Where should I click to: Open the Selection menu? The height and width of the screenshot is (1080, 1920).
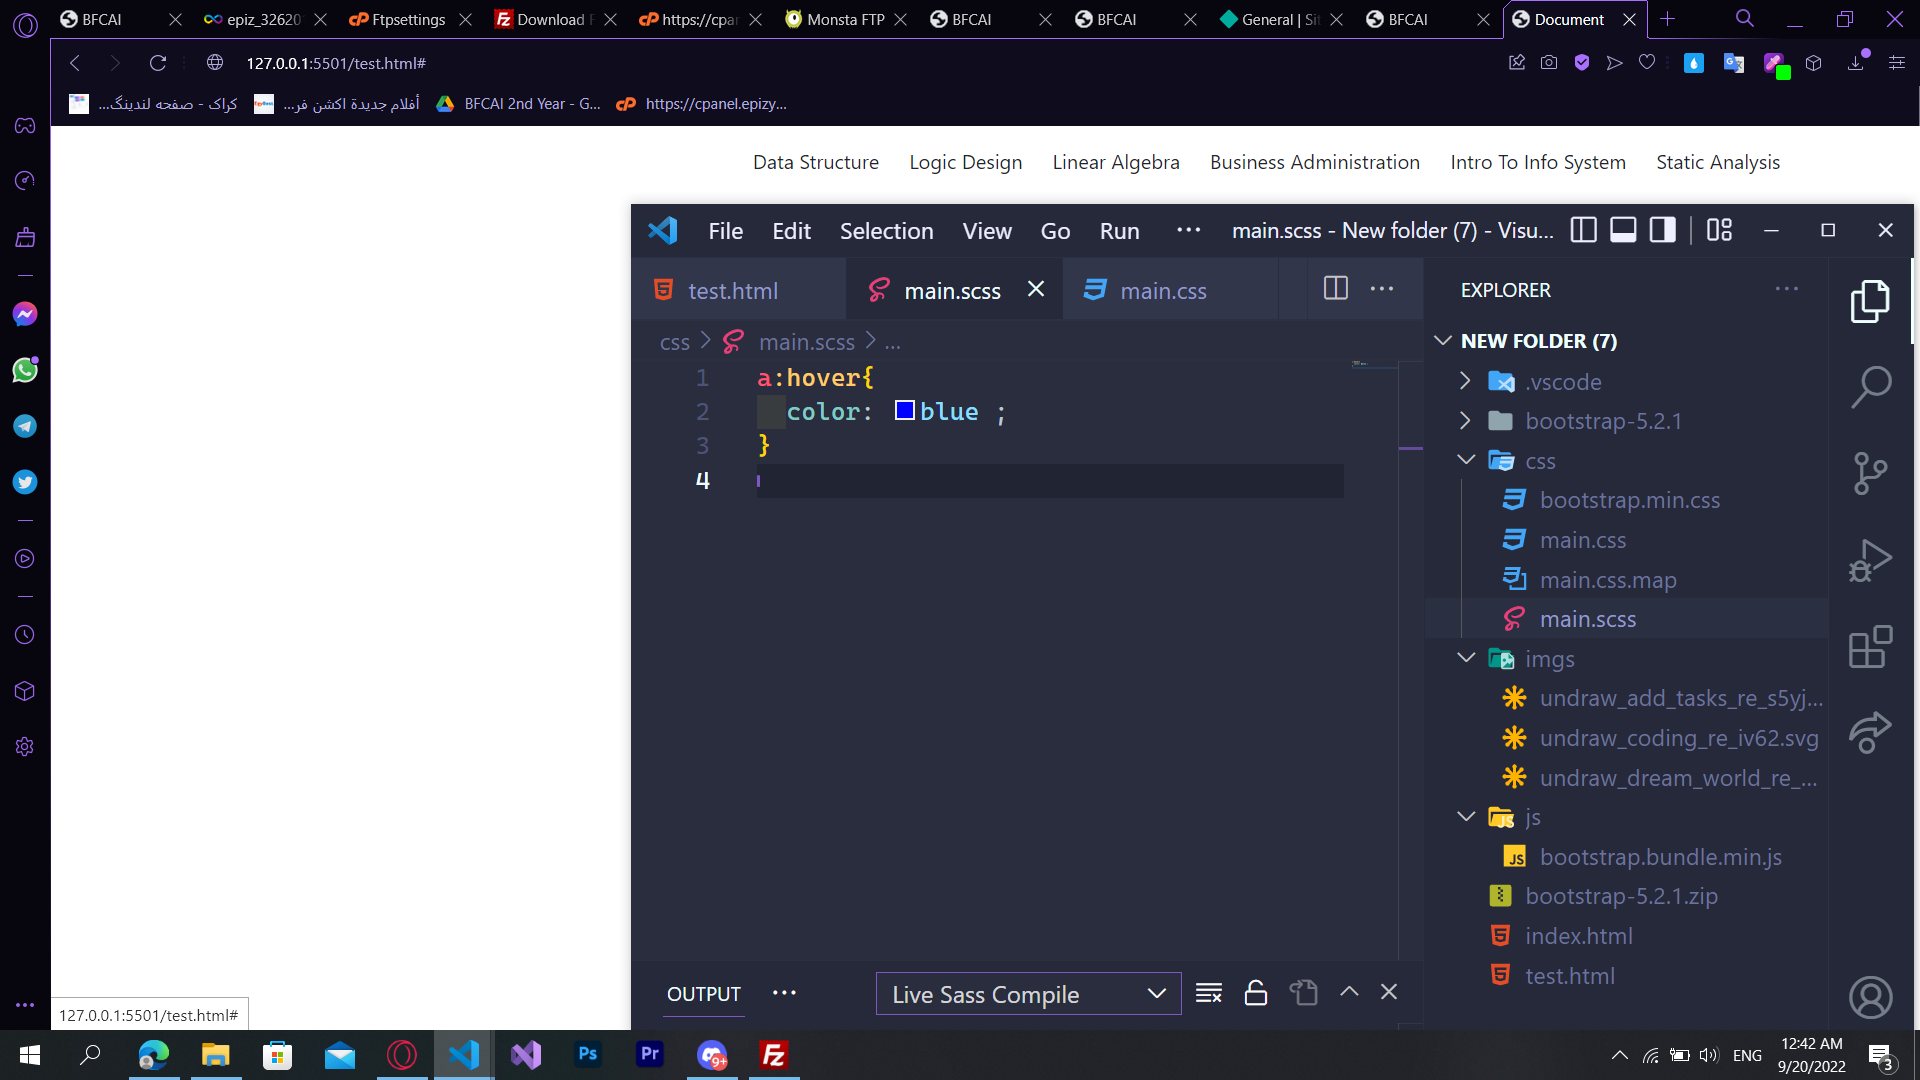pyautogui.click(x=886, y=231)
